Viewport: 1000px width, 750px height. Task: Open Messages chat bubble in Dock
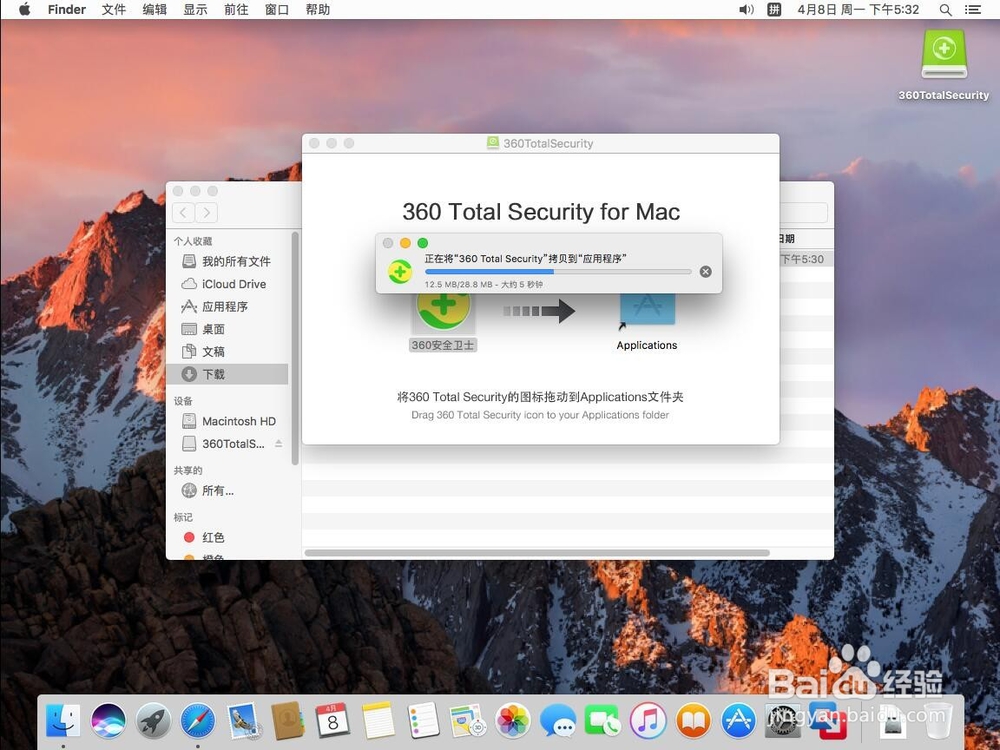click(558, 721)
